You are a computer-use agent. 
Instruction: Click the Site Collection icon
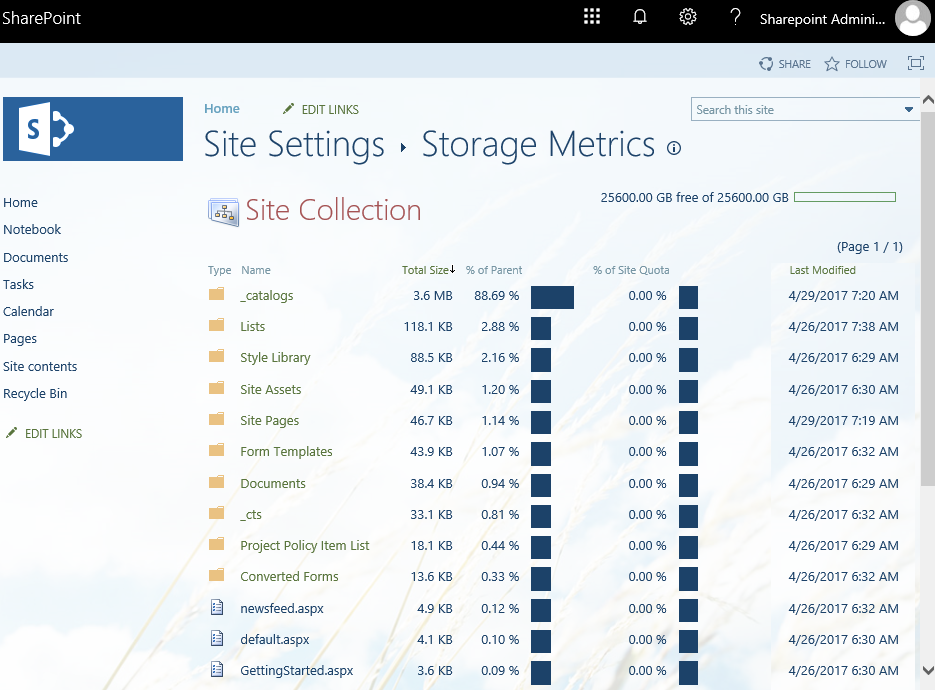tap(224, 211)
